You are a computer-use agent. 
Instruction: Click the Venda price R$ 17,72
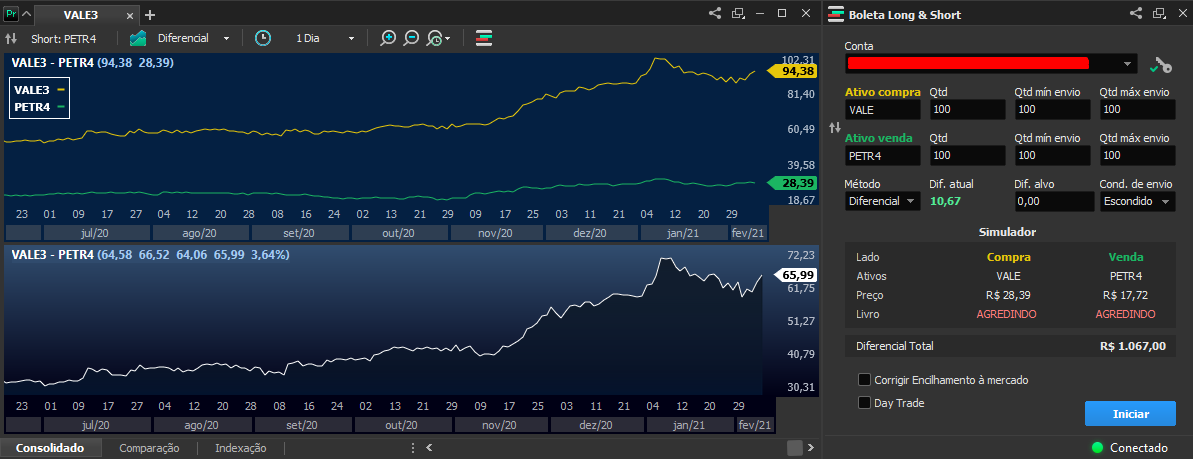click(x=1125, y=295)
